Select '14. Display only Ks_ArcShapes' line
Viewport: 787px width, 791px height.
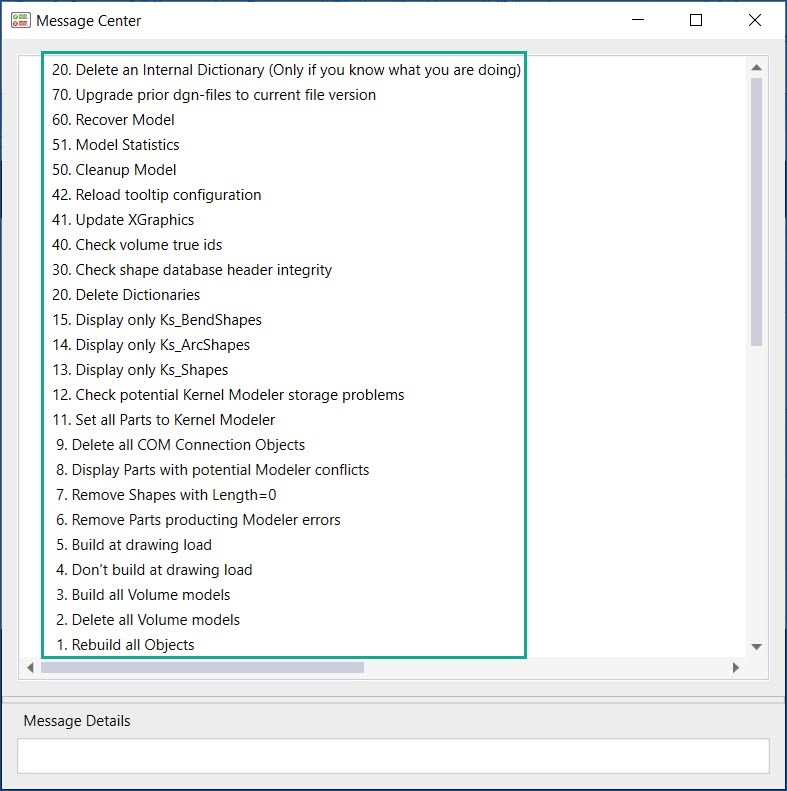pyautogui.click(x=151, y=345)
